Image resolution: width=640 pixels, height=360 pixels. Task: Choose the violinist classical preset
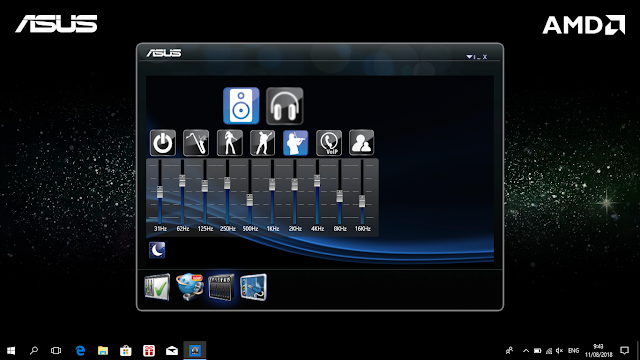tap(296, 143)
